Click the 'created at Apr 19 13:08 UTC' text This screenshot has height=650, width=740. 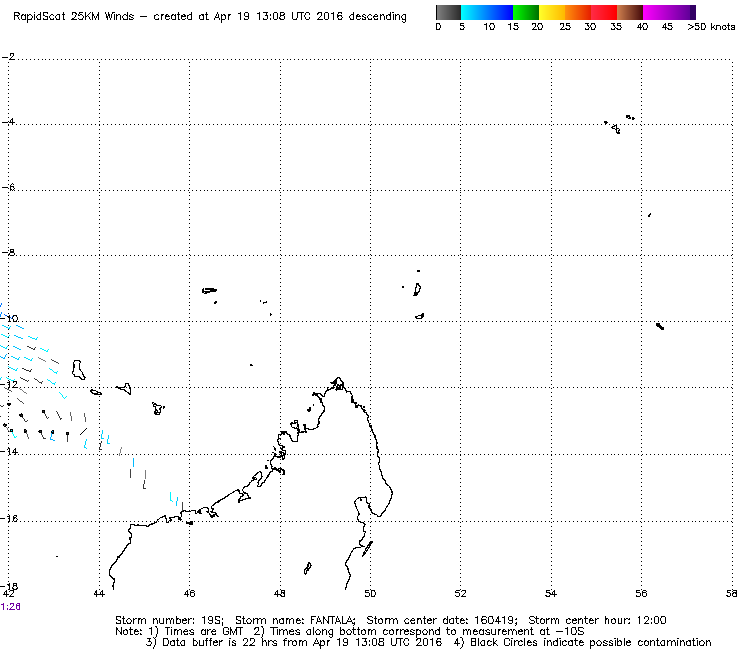(x=230, y=17)
